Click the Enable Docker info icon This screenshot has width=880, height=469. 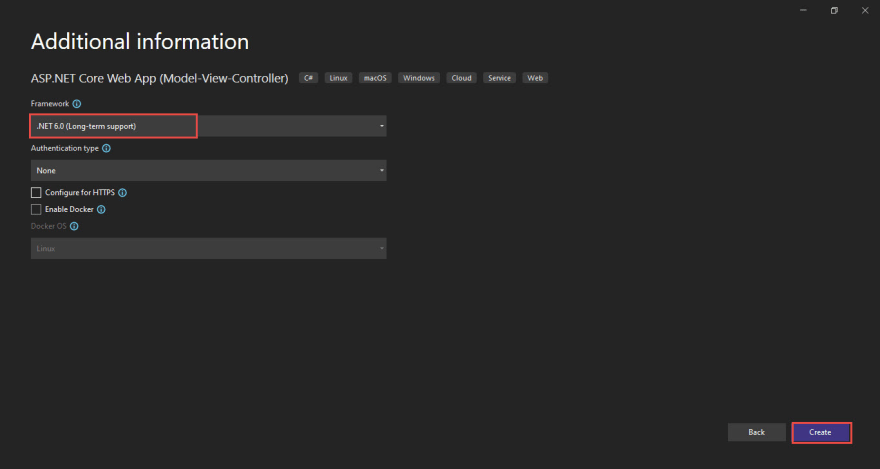[101, 209]
